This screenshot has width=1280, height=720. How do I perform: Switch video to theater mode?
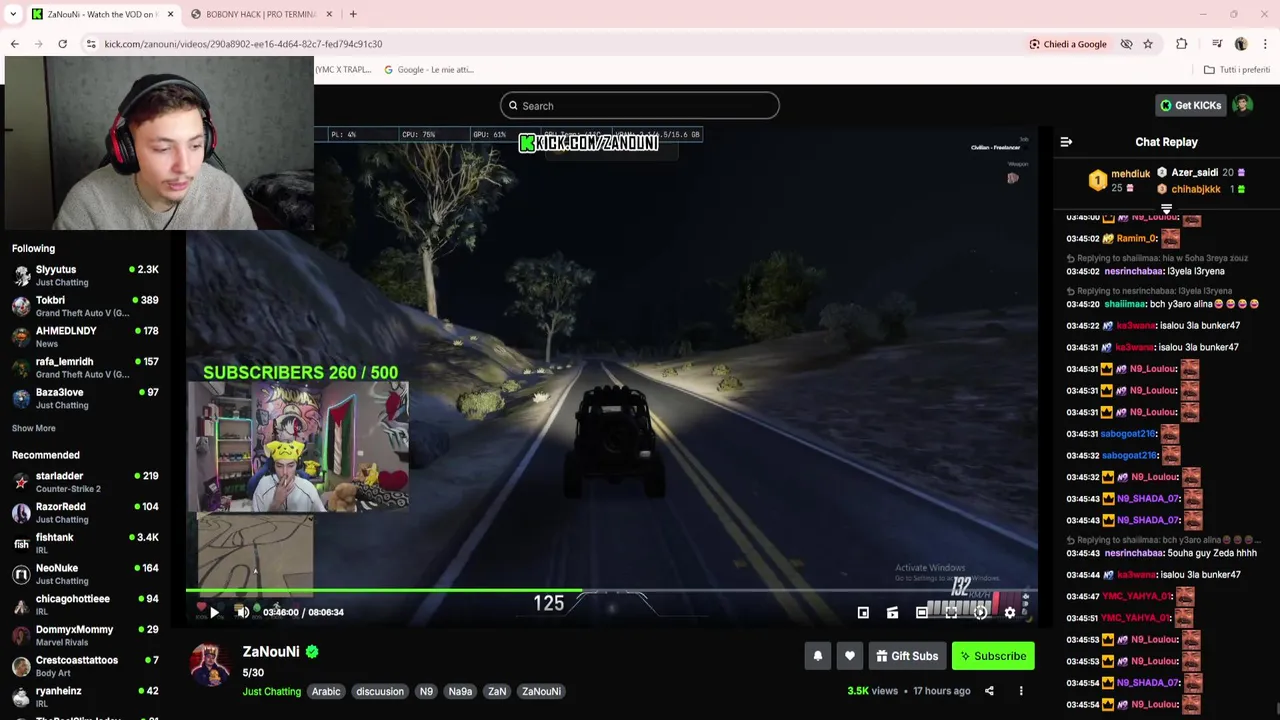pos(921,613)
